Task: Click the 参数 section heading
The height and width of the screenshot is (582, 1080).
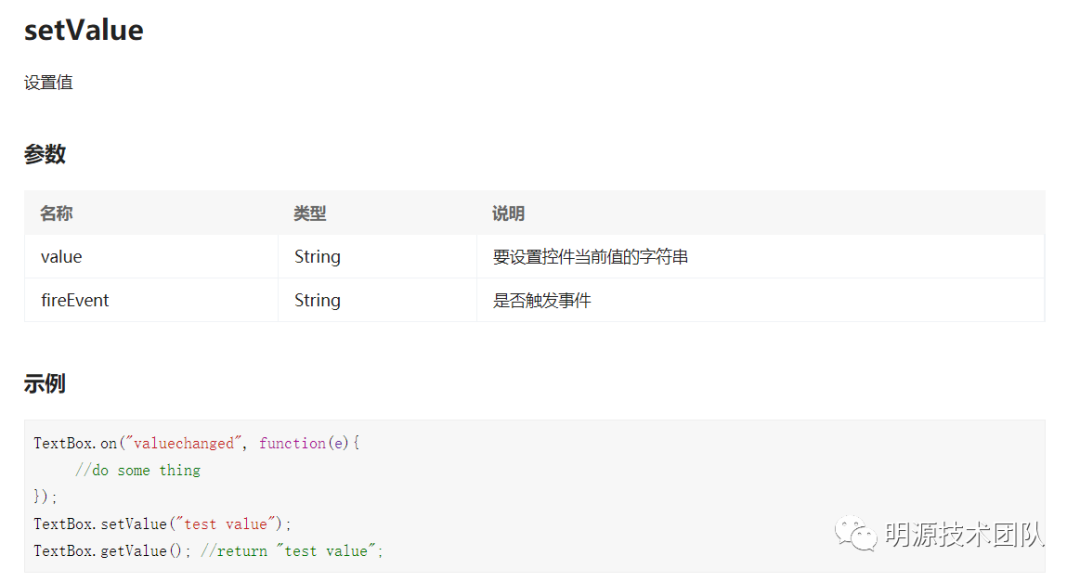Action: (x=45, y=154)
